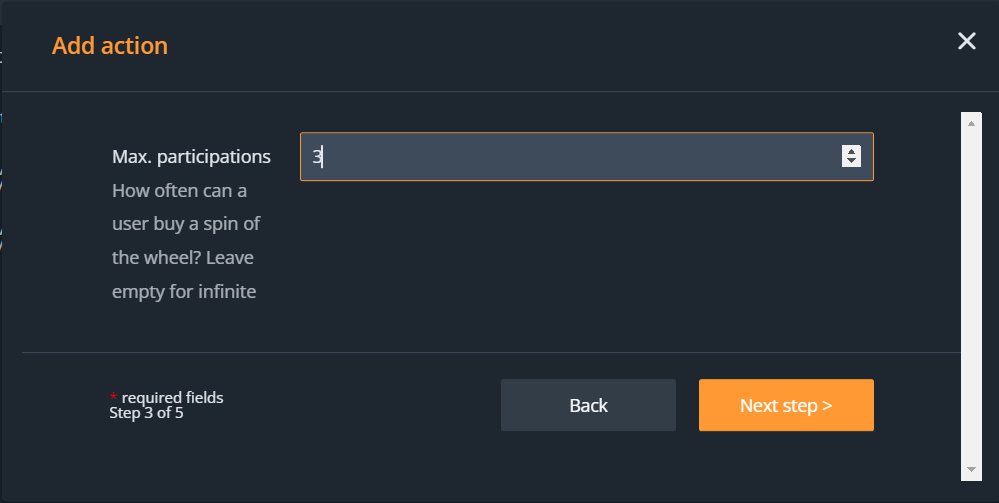Click the 'user buy a spin of' text line
Image resolution: width=999 pixels, height=503 pixels.
coord(186,224)
